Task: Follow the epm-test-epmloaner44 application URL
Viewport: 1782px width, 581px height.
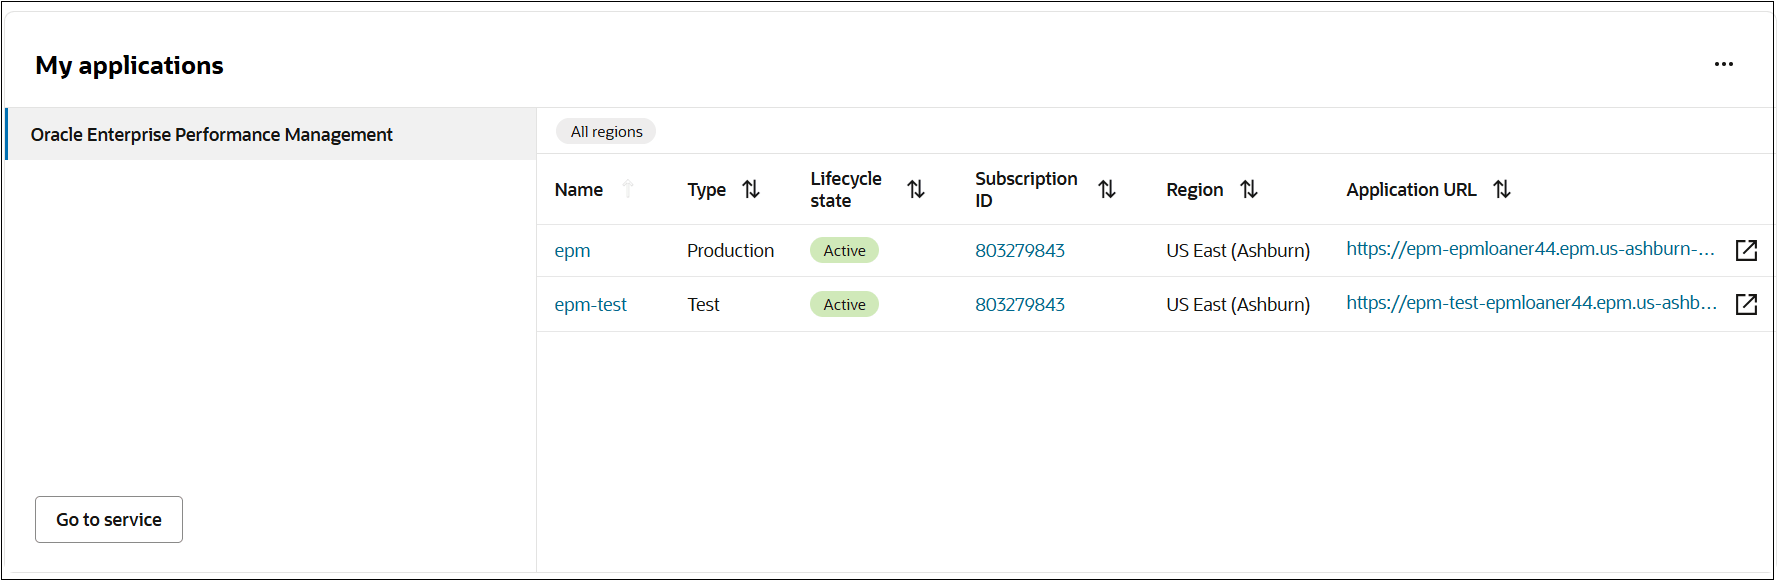Action: (x=1531, y=303)
